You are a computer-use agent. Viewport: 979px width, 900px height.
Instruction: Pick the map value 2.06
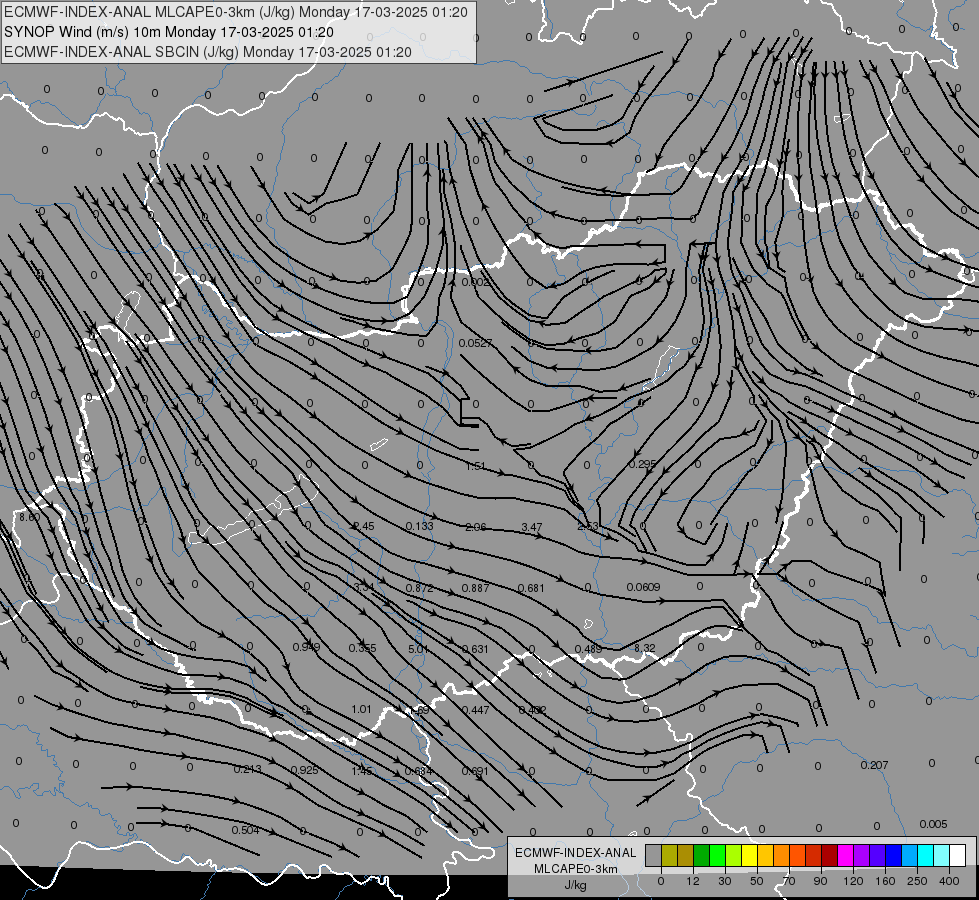click(x=476, y=527)
